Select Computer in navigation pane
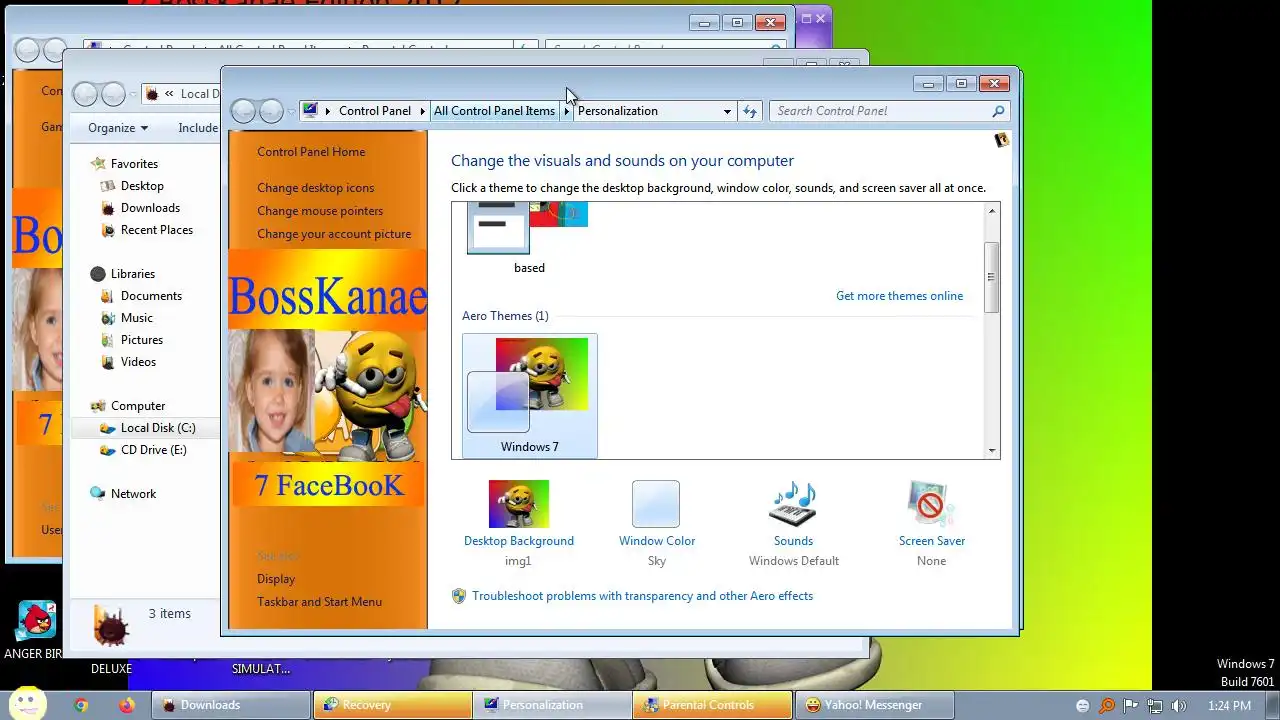 point(138,406)
